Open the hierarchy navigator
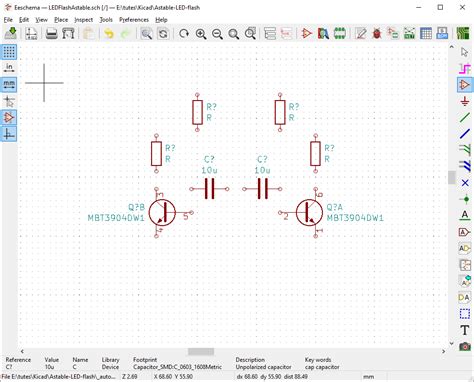Screen dimensions: 474x382 (x=270, y=33)
